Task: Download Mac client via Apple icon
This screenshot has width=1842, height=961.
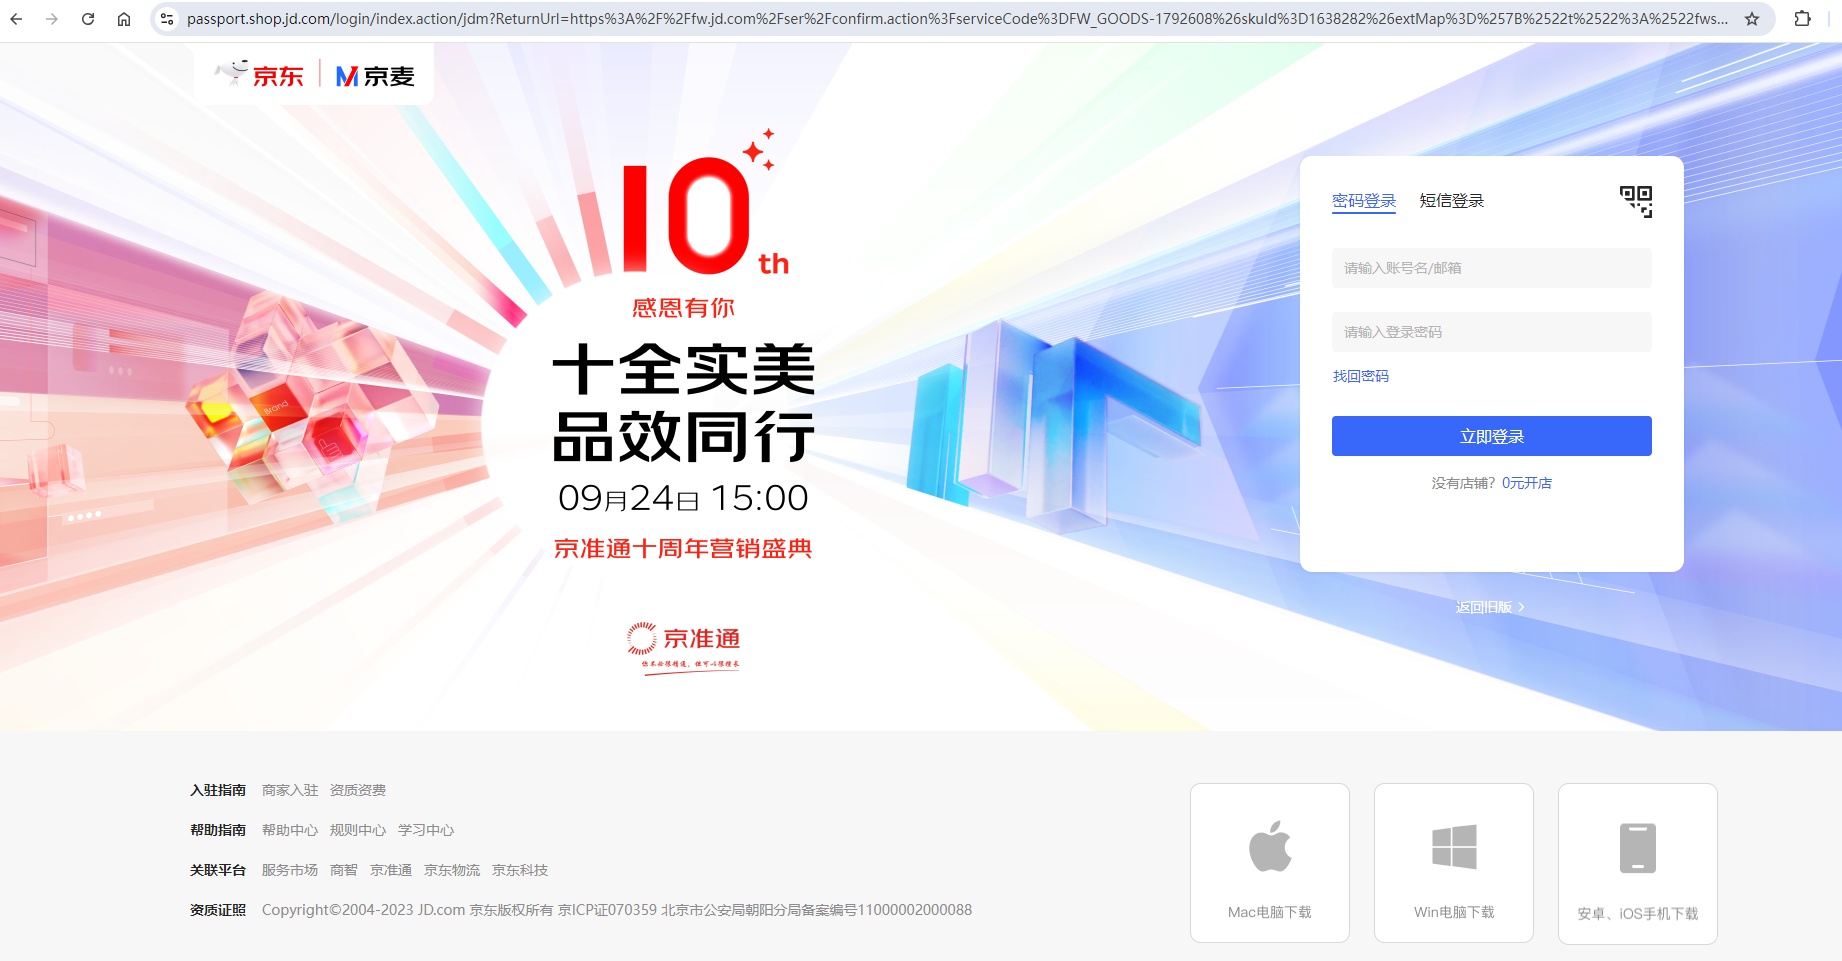Action: point(1270,847)
